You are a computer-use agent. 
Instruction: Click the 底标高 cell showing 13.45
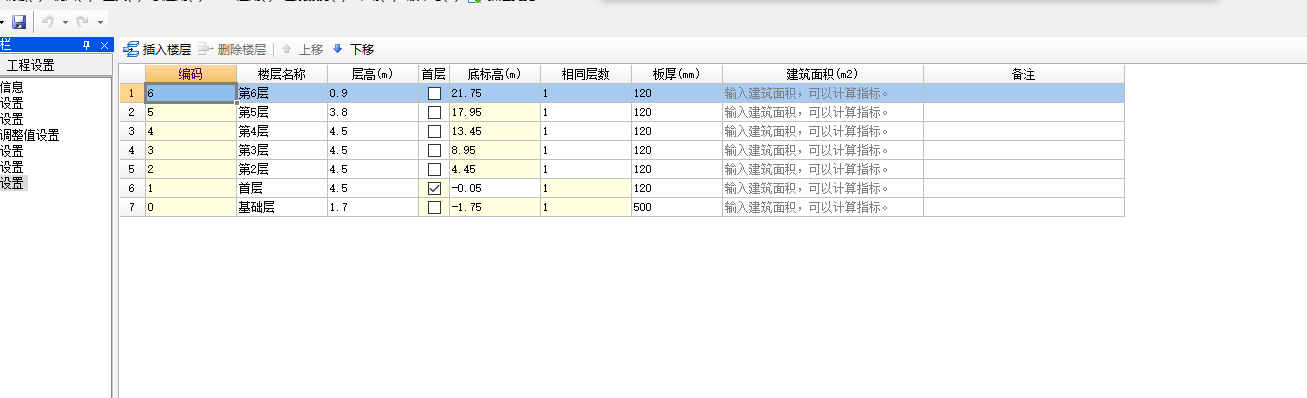point(495,131)
